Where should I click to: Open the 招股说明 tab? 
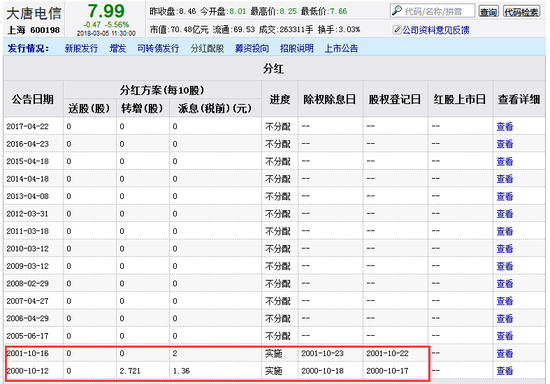coord(297,48)
